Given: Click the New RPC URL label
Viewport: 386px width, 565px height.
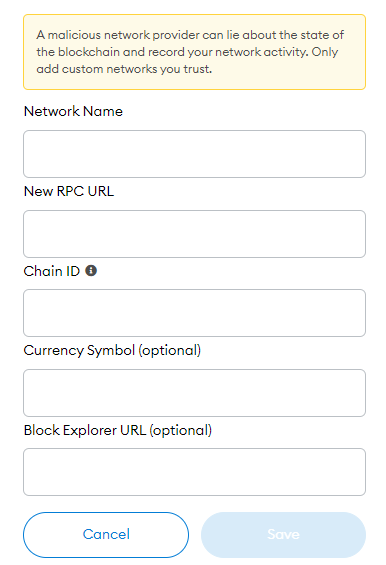Looking at the screenshot, I should (x=69, y=191).
